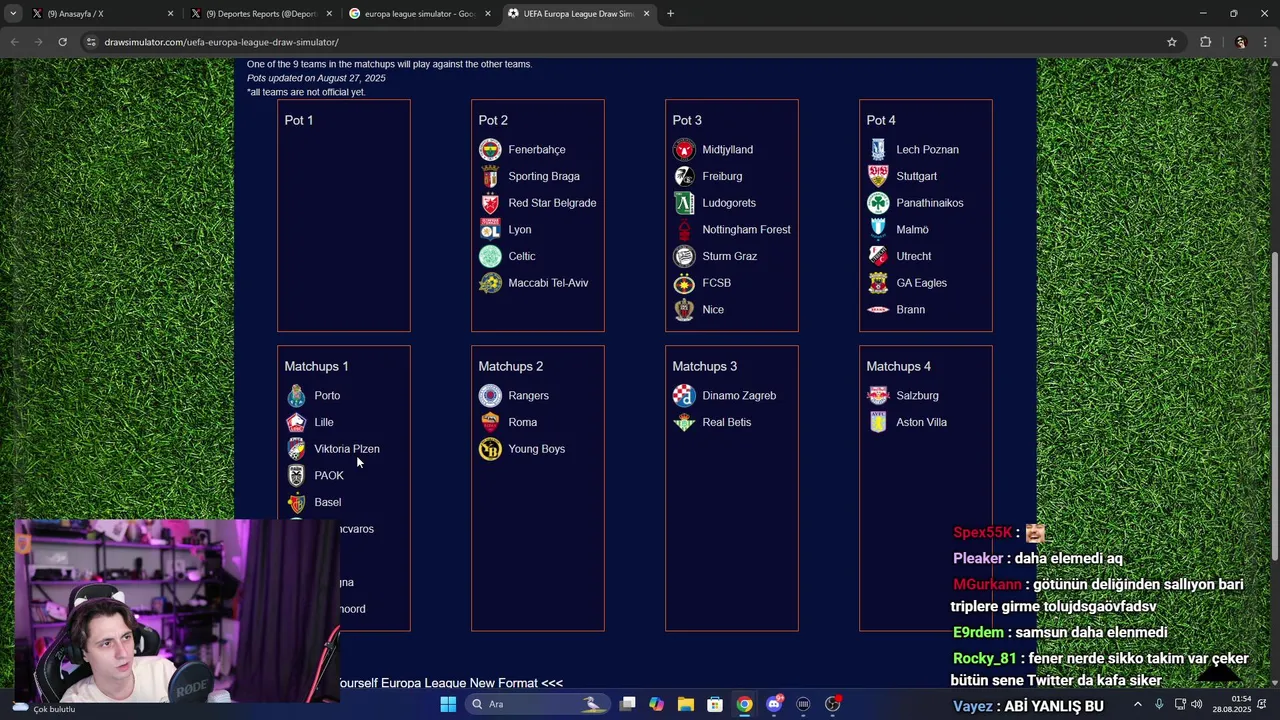Show hidden system tray icons
The height and width of the screenshot is (720, 1280).
tap(1137, 704)
